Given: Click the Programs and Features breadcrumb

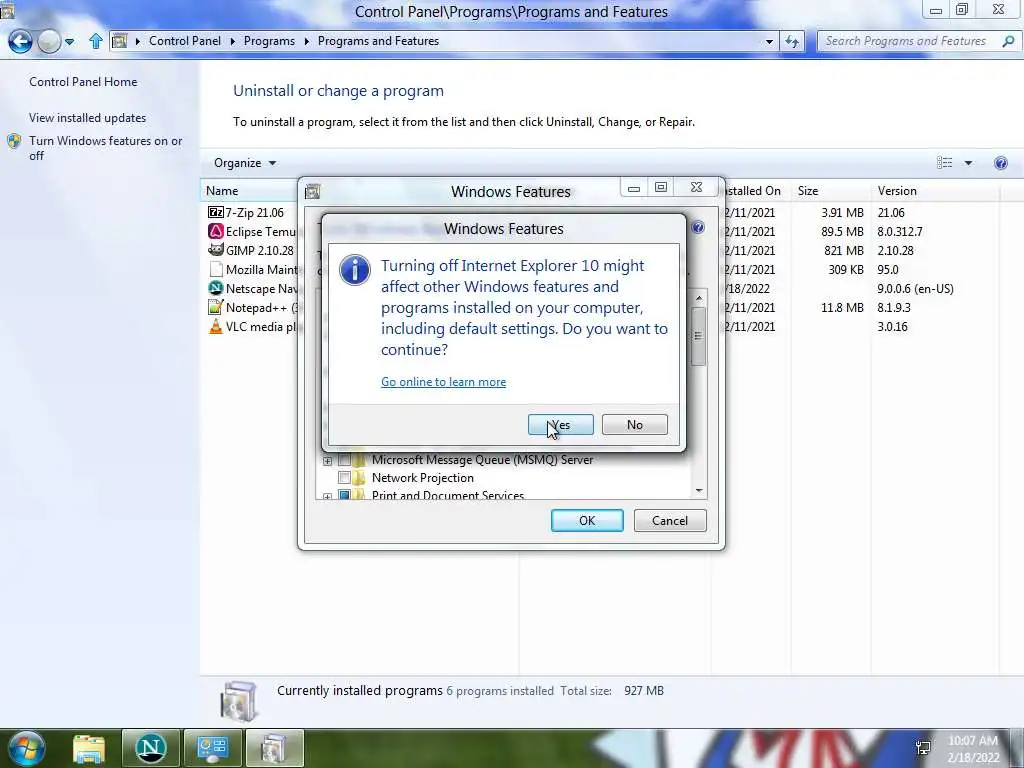Looking at the screenshot, I should pos(378,40).
